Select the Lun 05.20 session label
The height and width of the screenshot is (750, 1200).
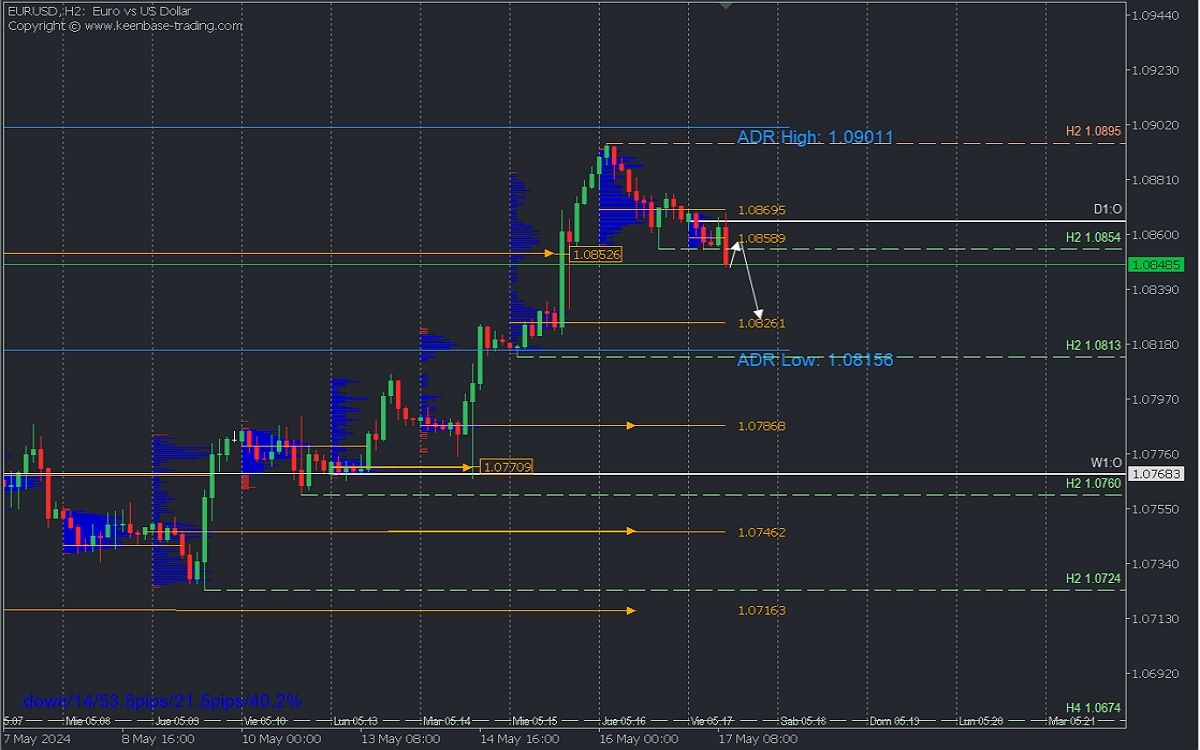(981, 720)
